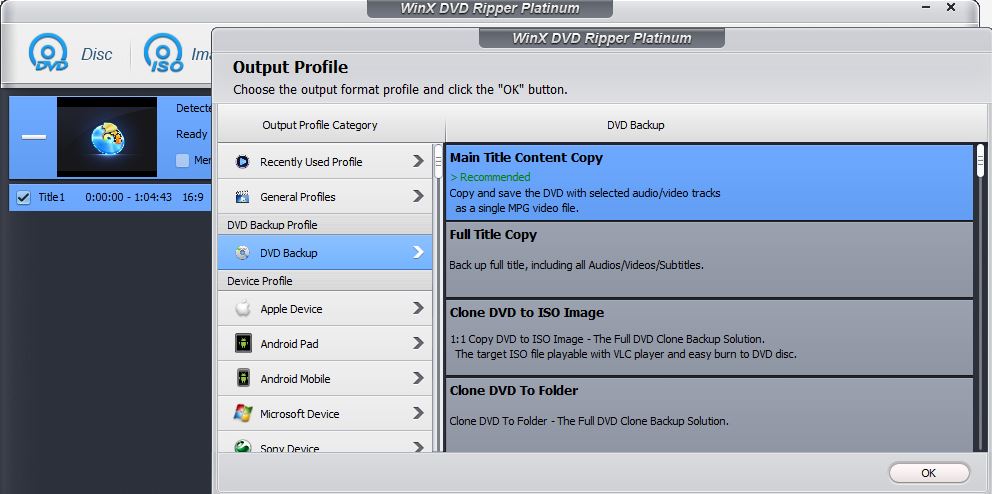
Task: Click the DVD Disc icon
Action: [x=49, y=54]
